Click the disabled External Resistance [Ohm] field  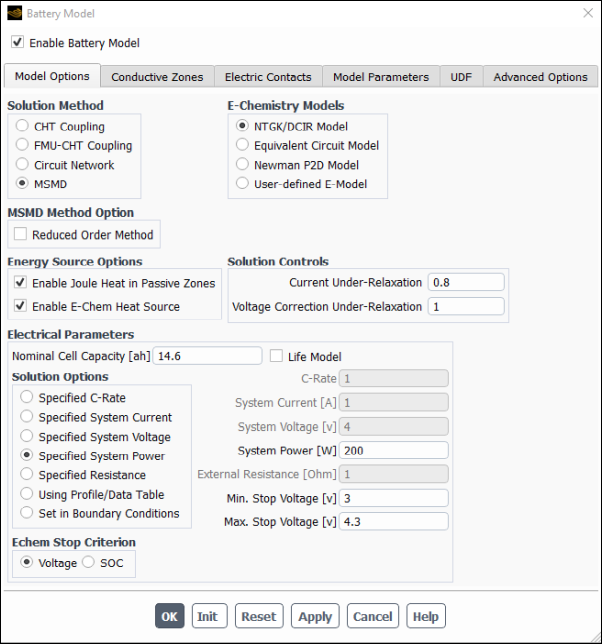click(x=394, y=474)
